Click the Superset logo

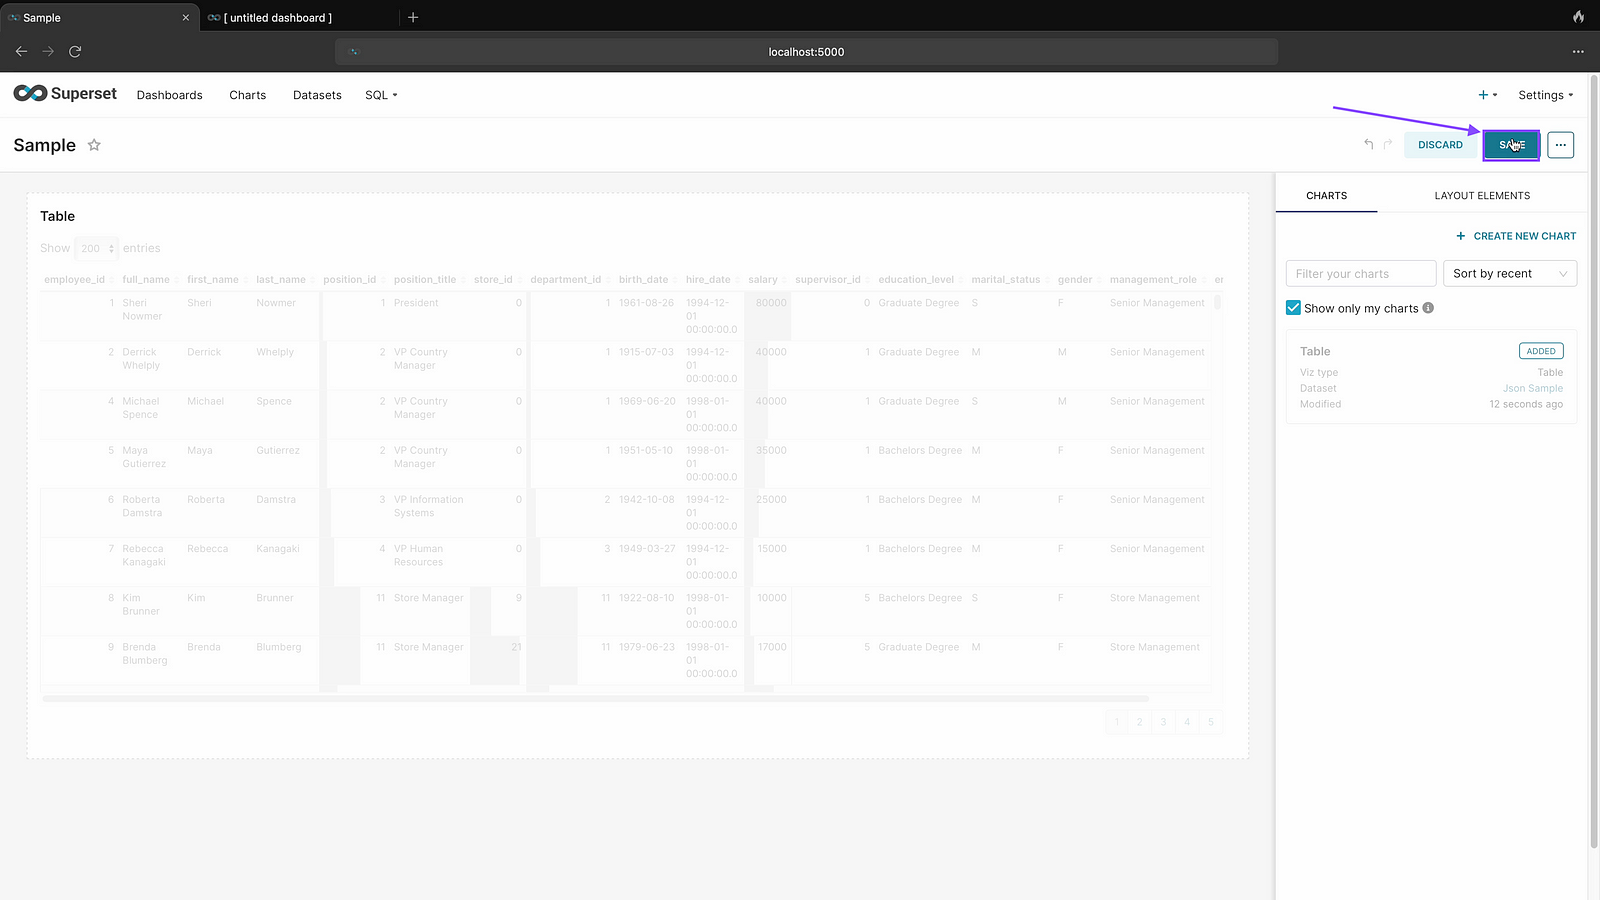coord(65,94)
